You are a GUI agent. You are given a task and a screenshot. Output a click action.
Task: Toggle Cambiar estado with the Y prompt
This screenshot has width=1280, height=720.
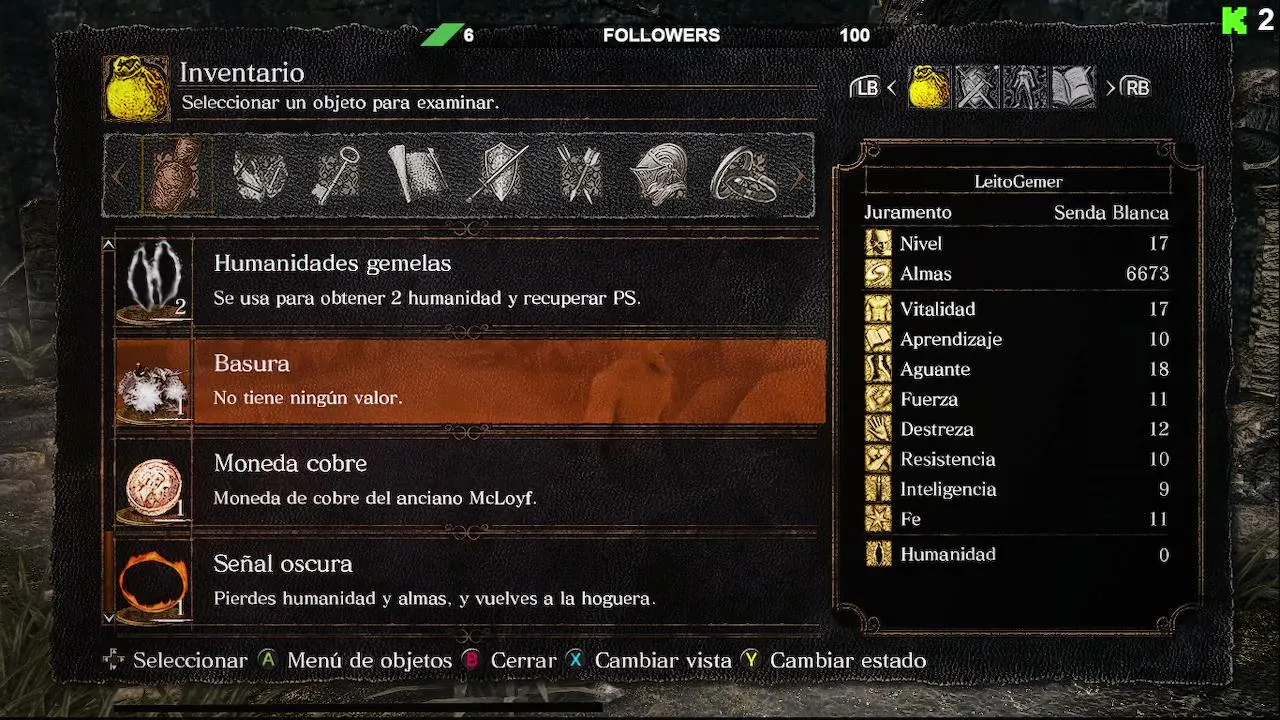(x=833, y=660)
